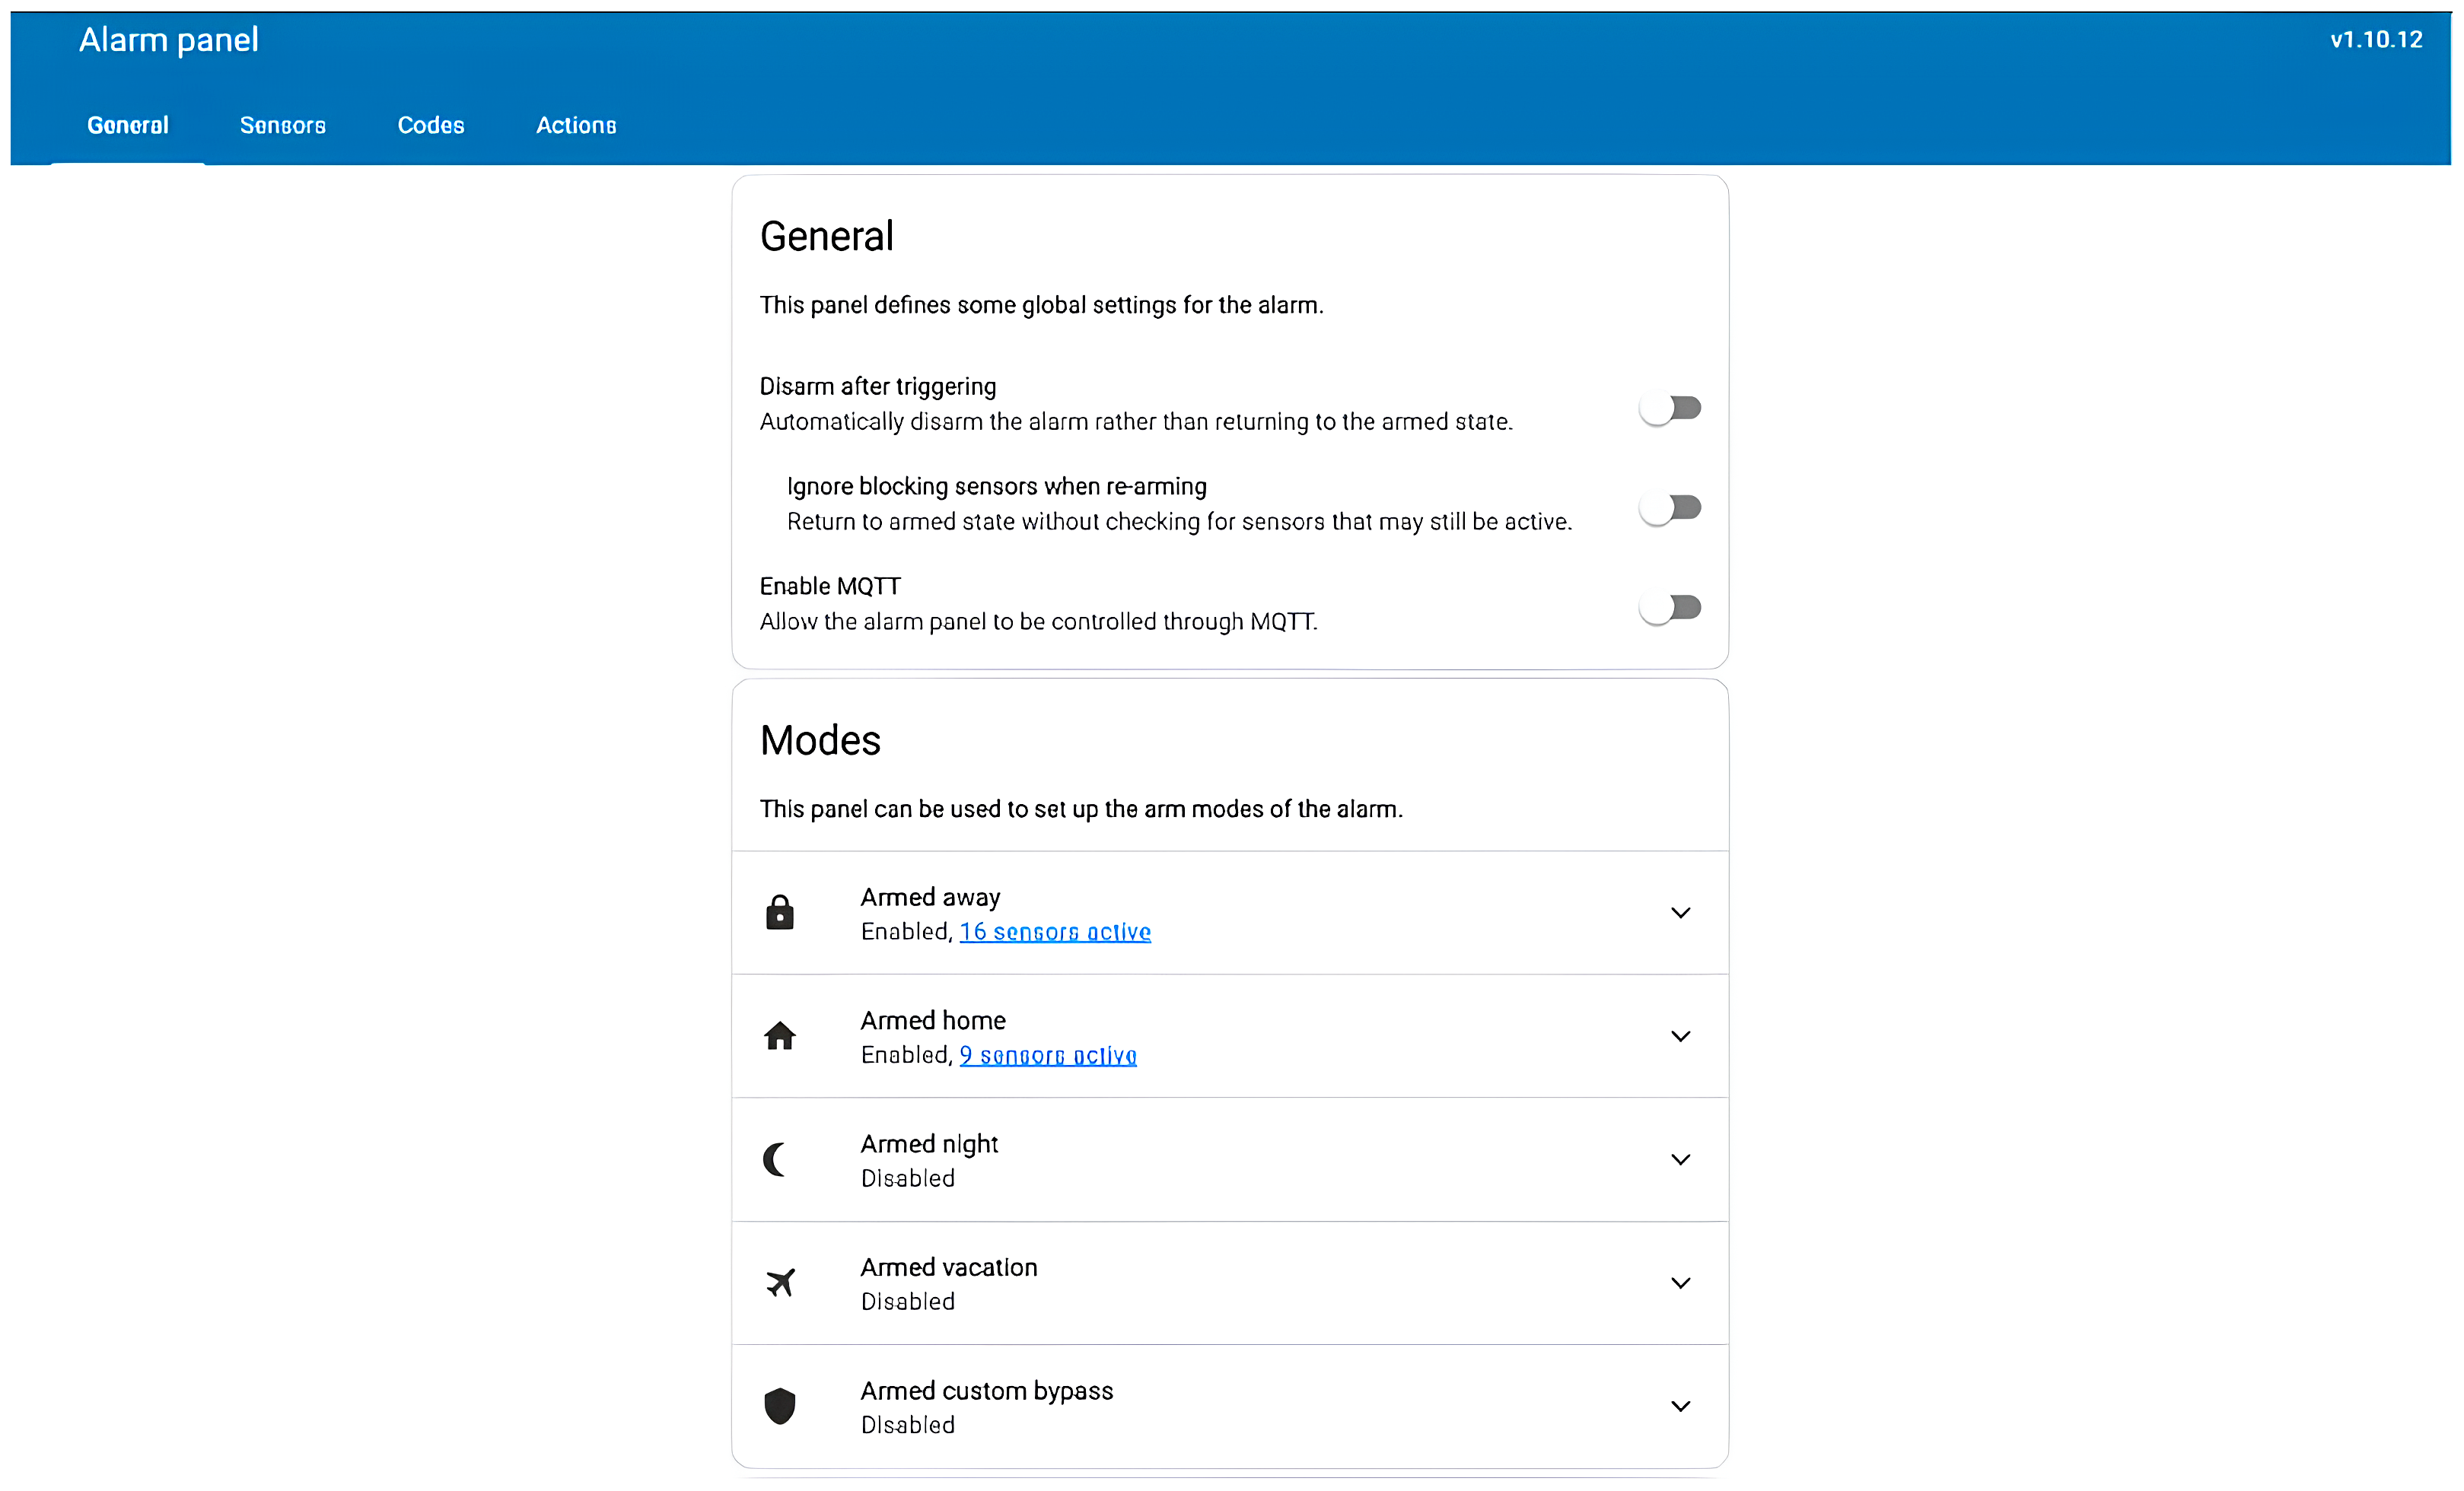Click the airplane icon for Armed vacation
Viewport: 2464px width, 1491px height.
coord(780,1282)
